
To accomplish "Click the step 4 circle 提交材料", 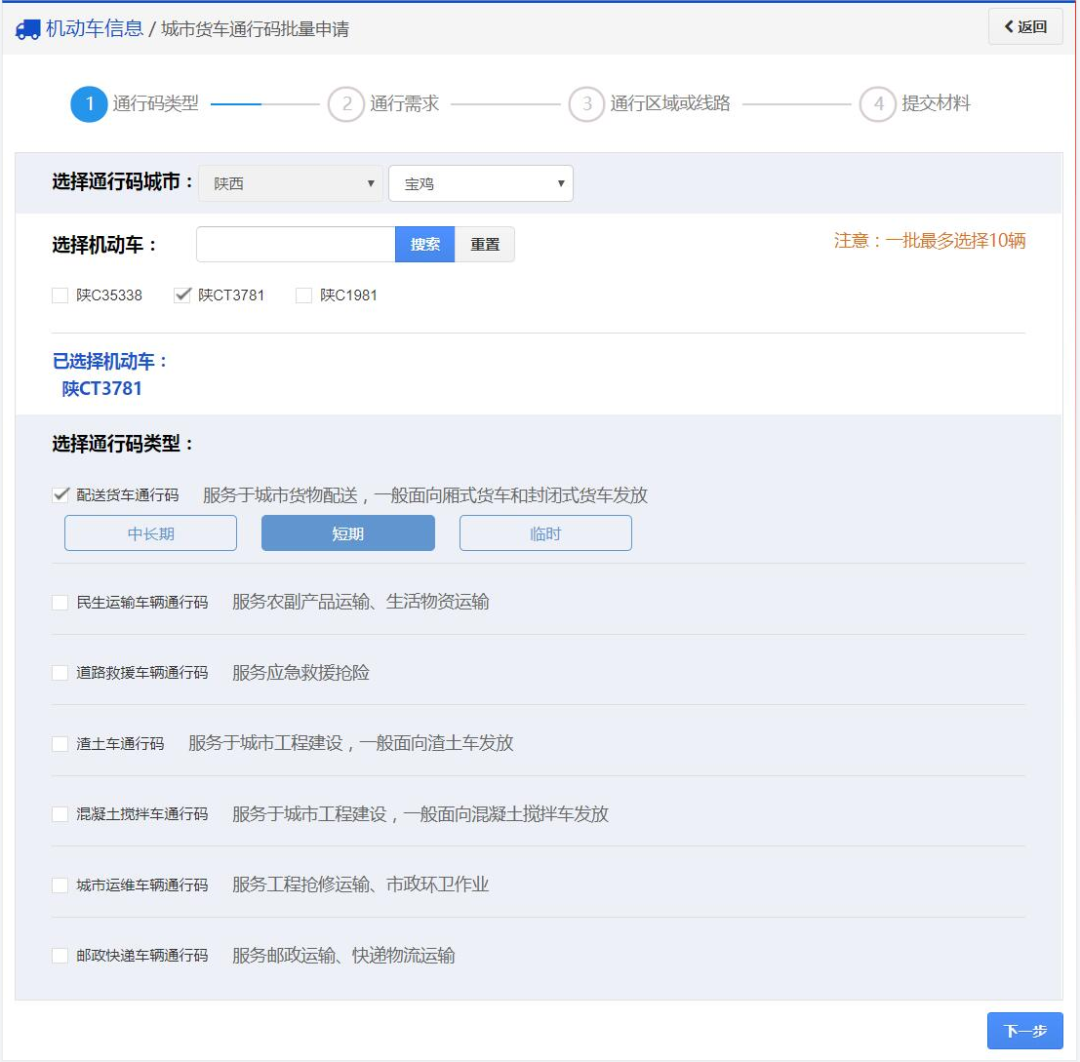I will coord(877,104).
